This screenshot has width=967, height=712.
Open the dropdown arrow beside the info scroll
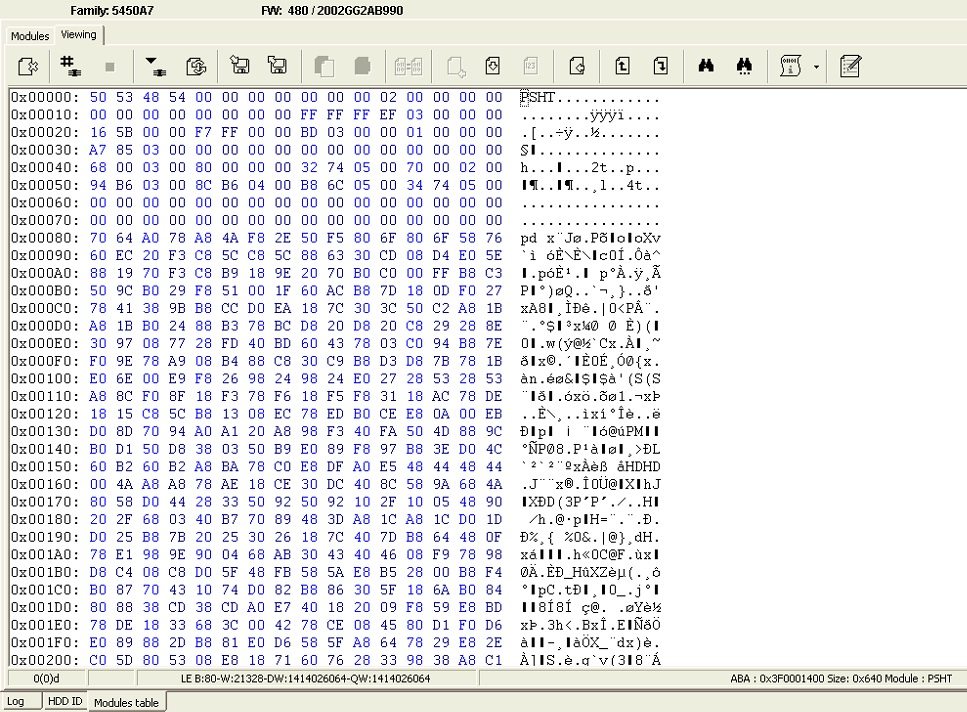click(817, 67)
